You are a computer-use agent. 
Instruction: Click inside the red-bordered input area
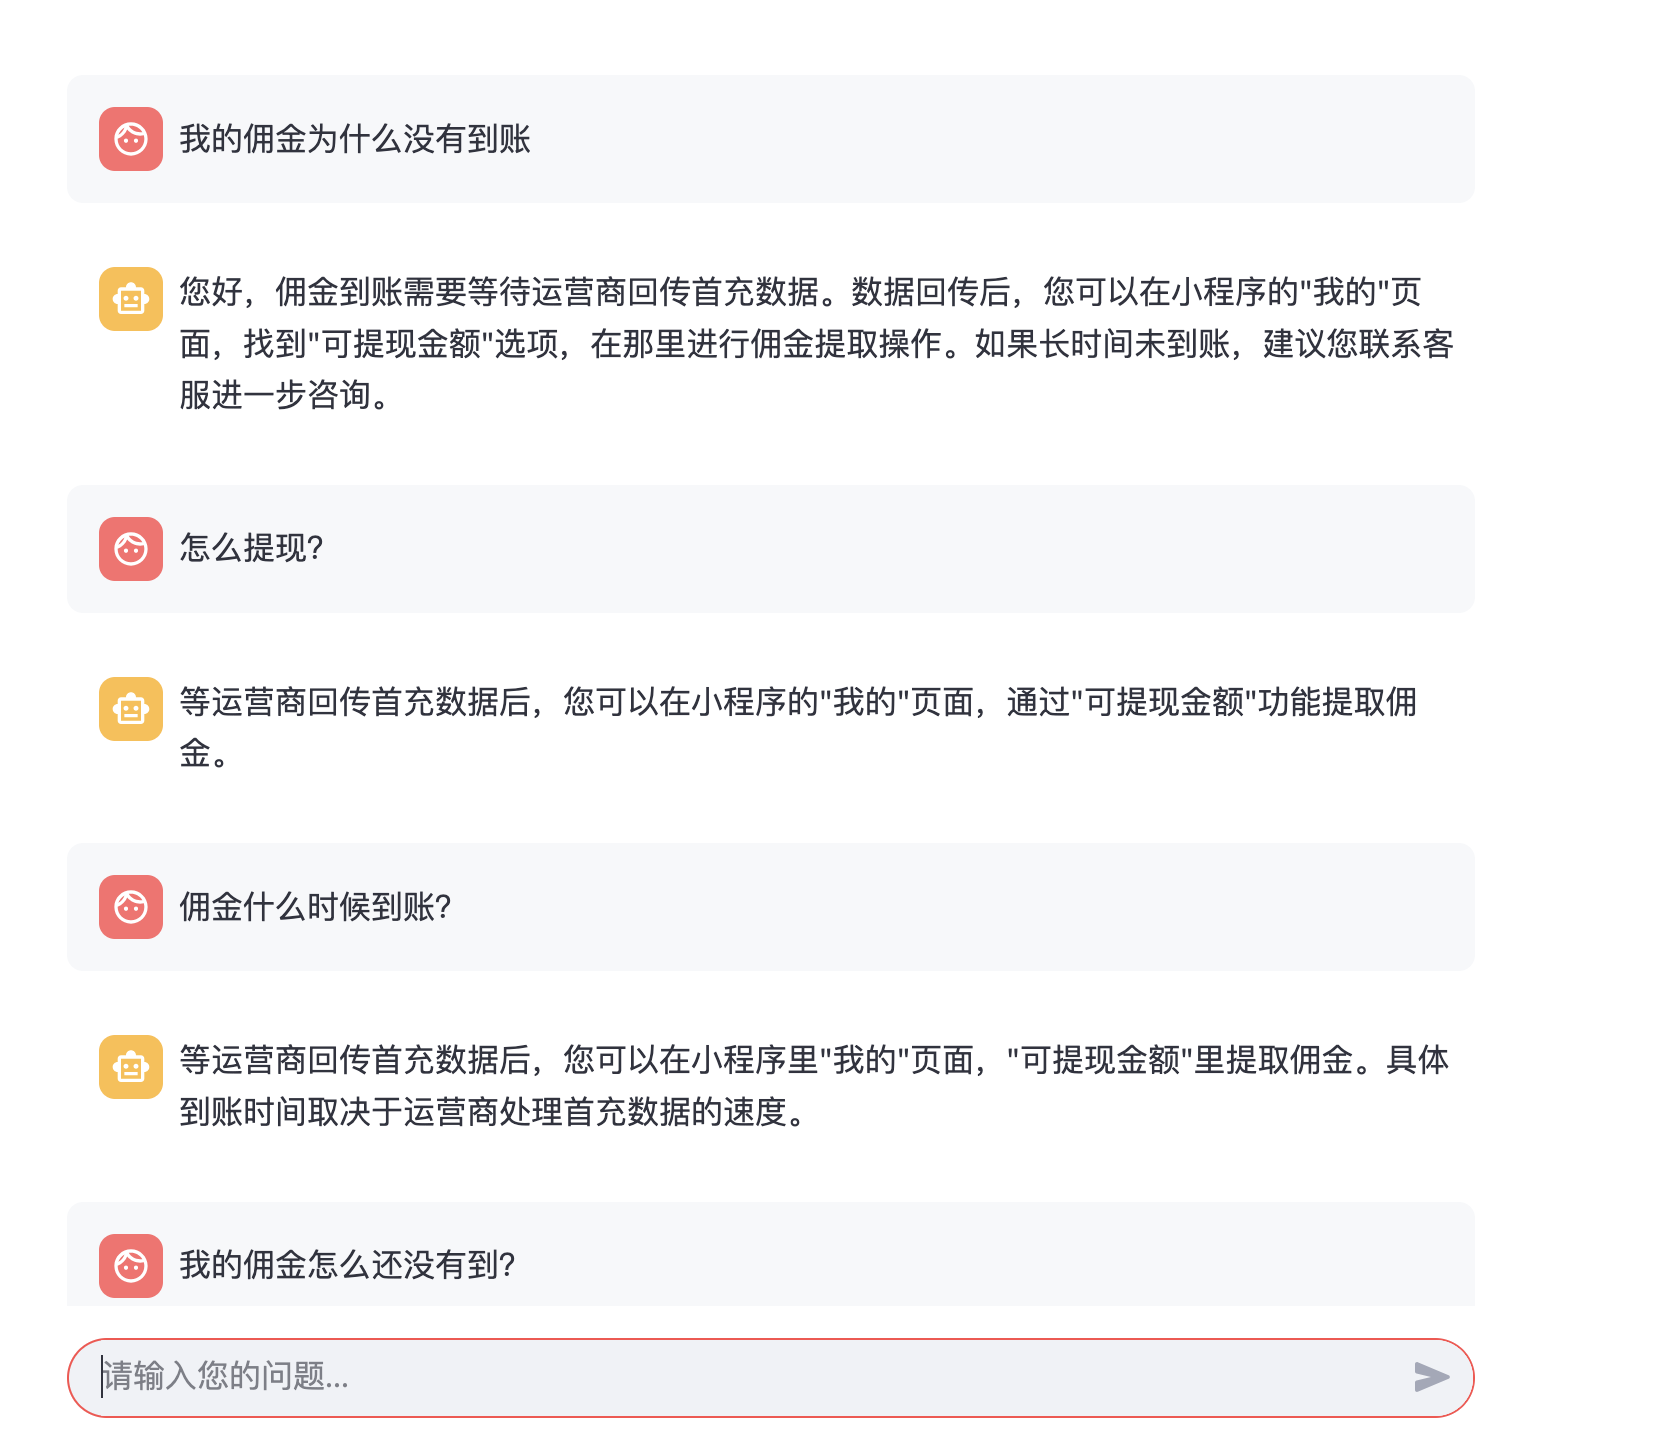click(x=700, y=1377)
